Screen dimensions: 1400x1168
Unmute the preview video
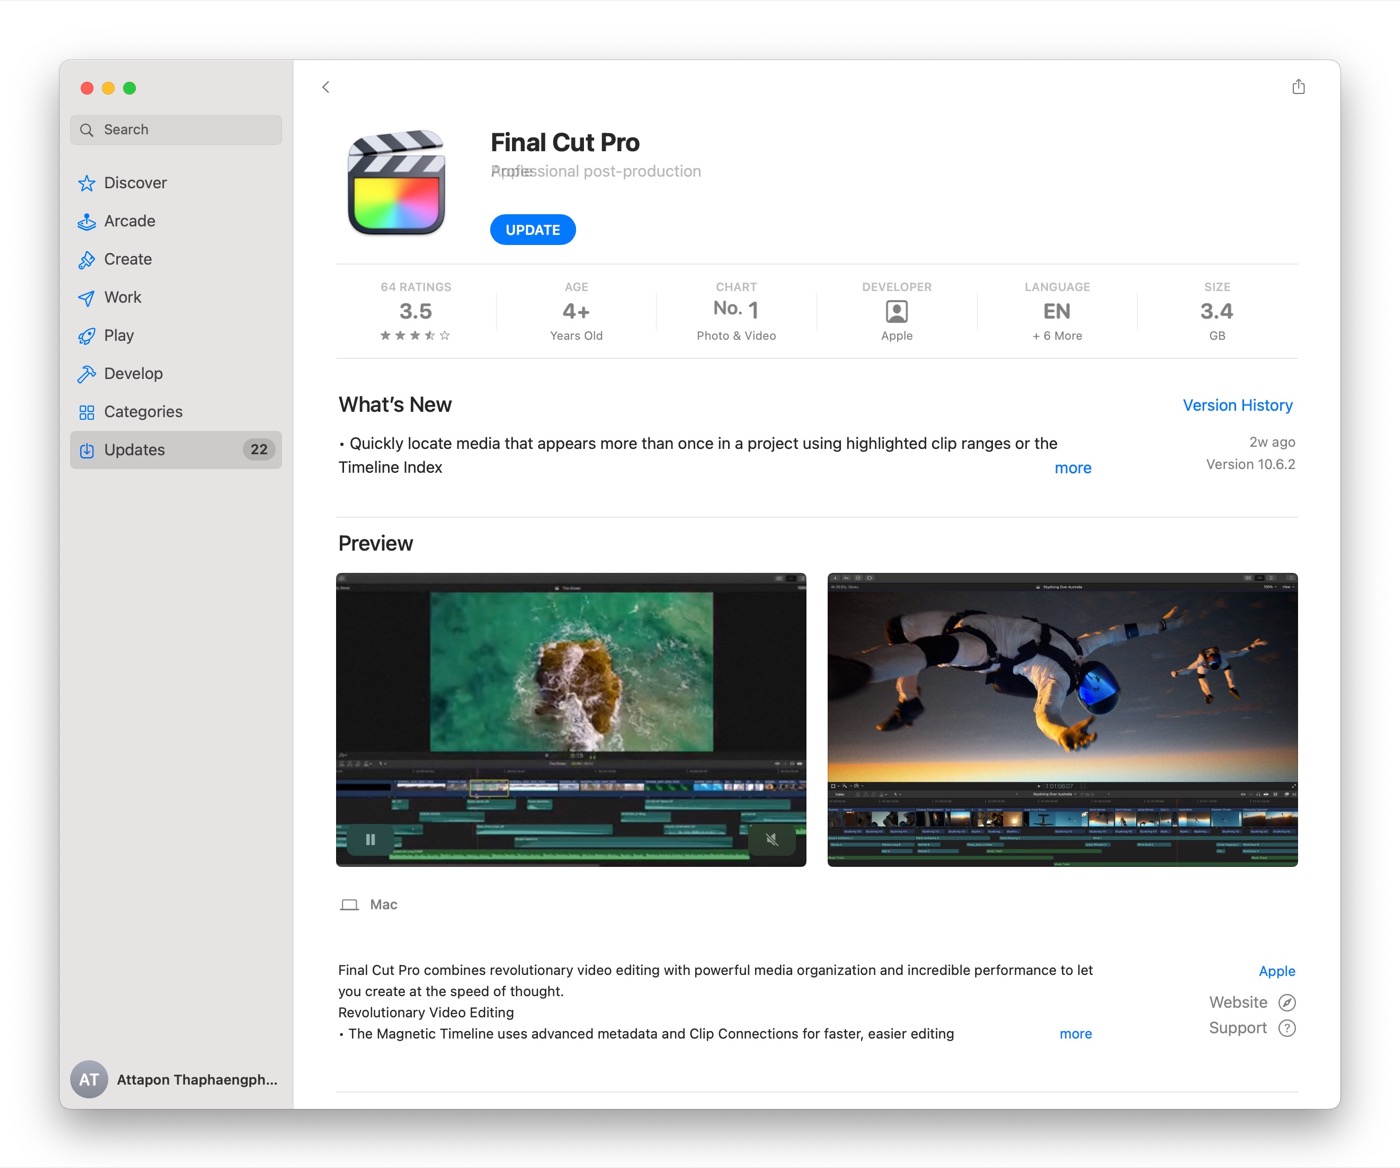(772, 840)
